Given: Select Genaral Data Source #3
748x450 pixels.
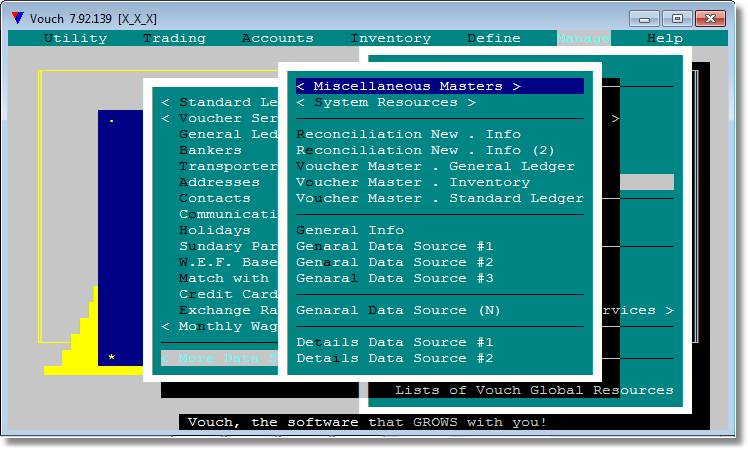Looking at the screenshot, I should pos(395,278).
